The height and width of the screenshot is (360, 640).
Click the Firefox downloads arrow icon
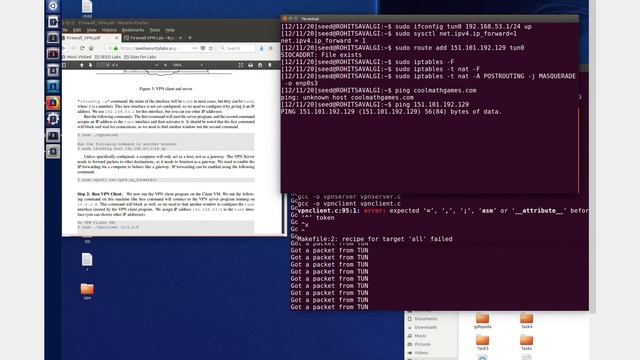262,48
